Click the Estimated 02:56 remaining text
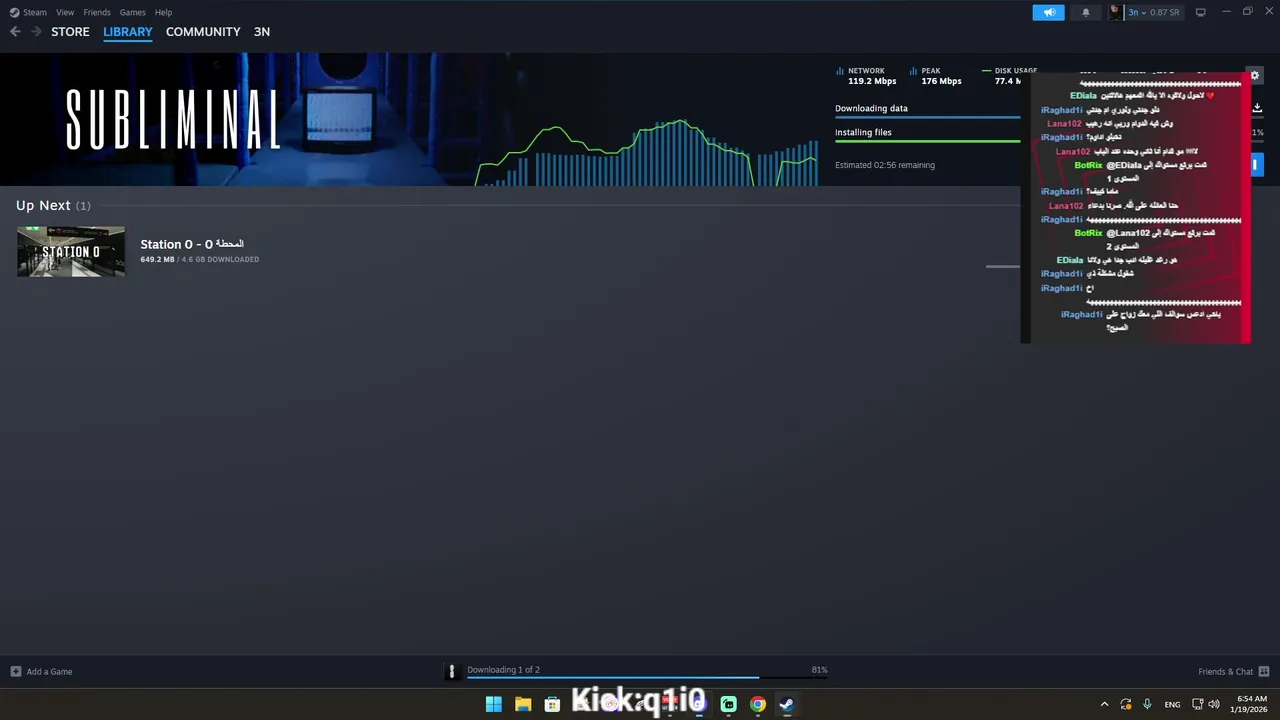Image resolution: width=1280 pixels, height=720 pixels. [x=885, y=165]
